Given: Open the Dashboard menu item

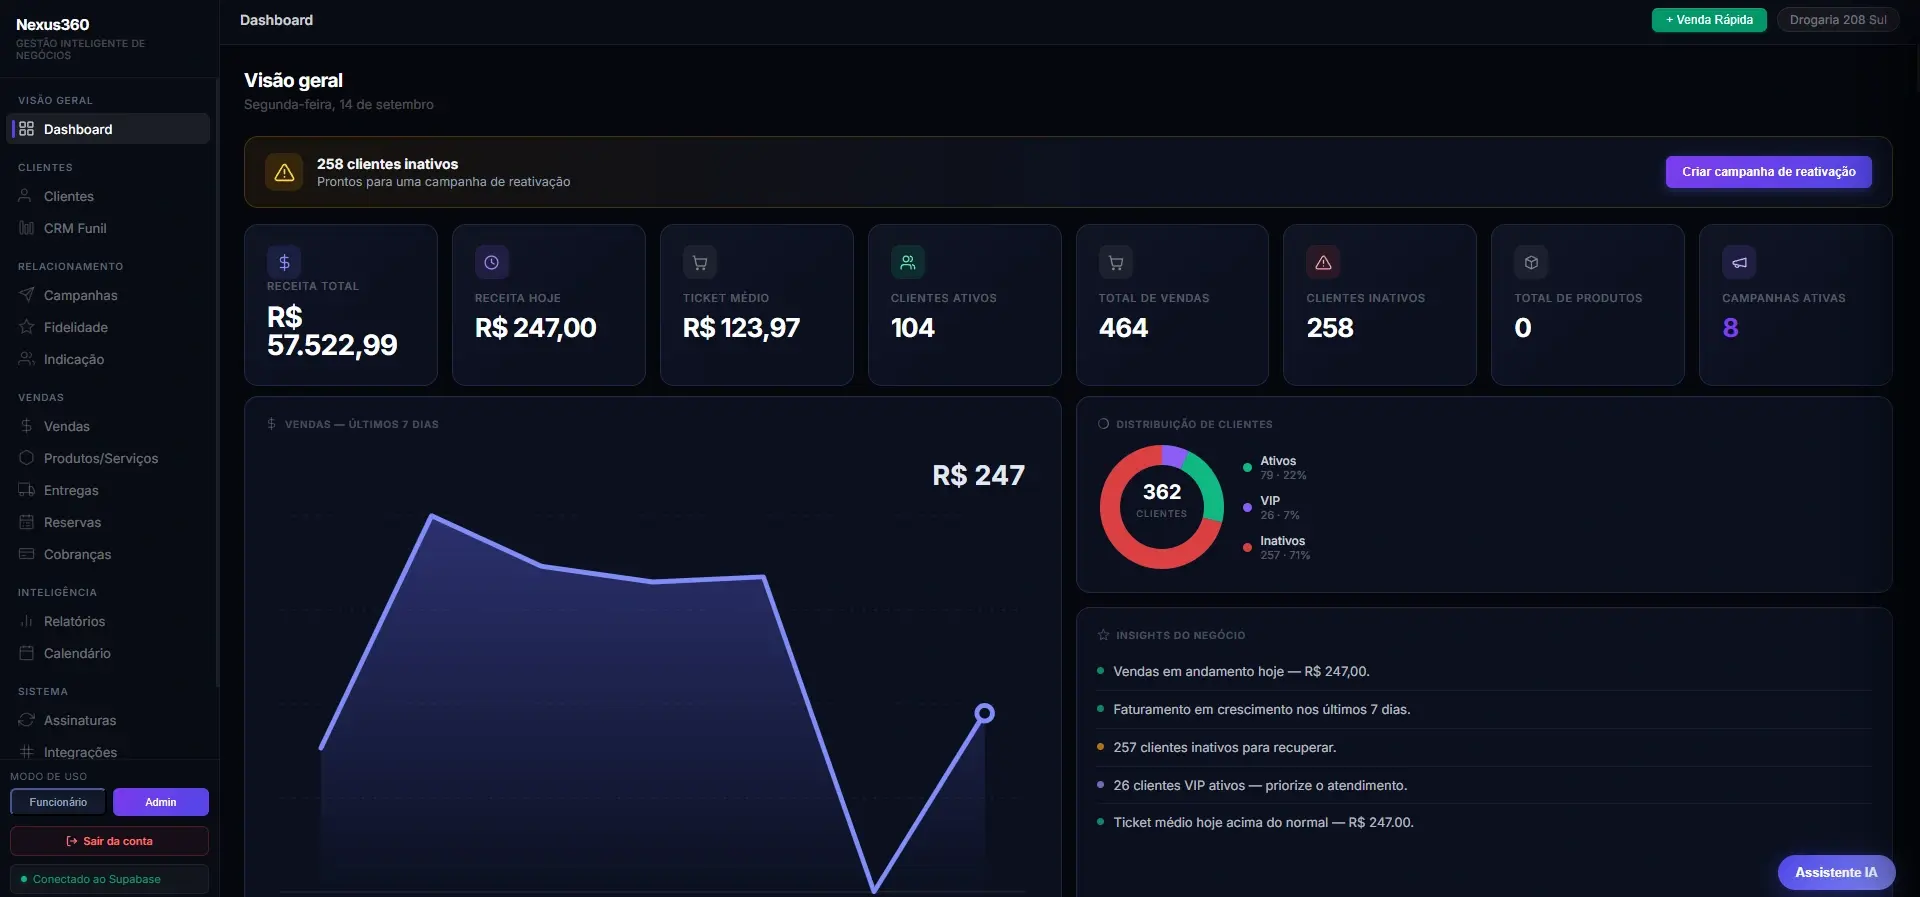Looking at the screenshot, I should pyautogui.click(x=109, y=129).
